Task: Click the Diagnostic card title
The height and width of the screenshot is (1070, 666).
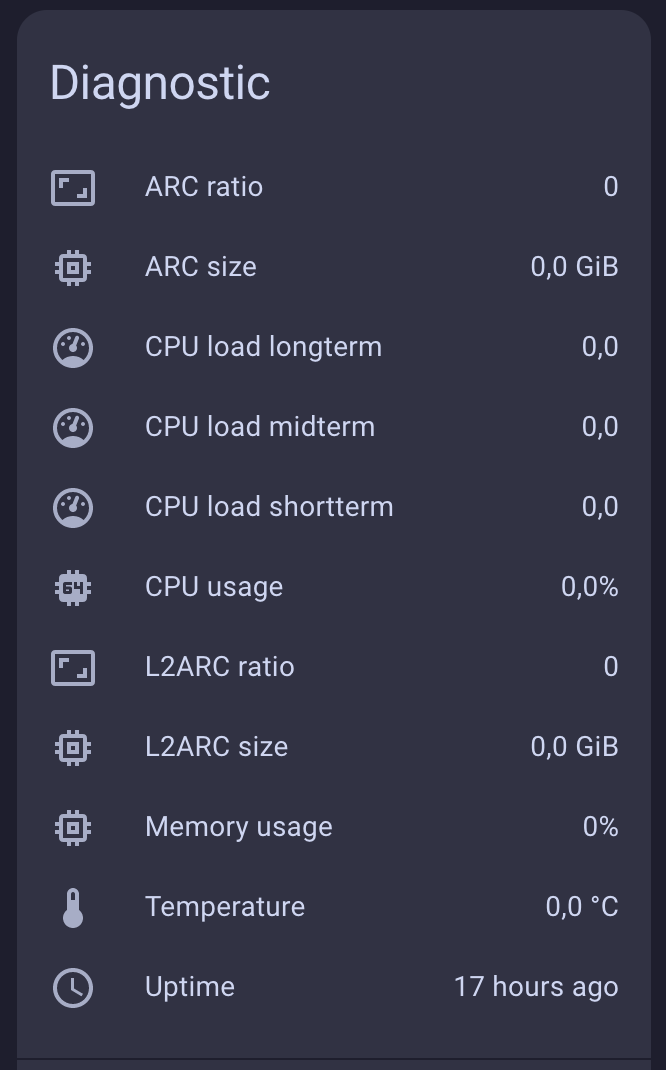Action: pos(158,82)
